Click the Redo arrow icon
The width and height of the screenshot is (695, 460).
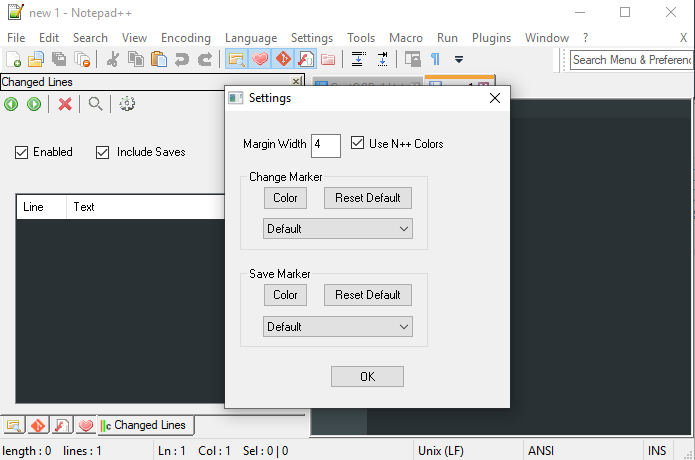point(205,59)
